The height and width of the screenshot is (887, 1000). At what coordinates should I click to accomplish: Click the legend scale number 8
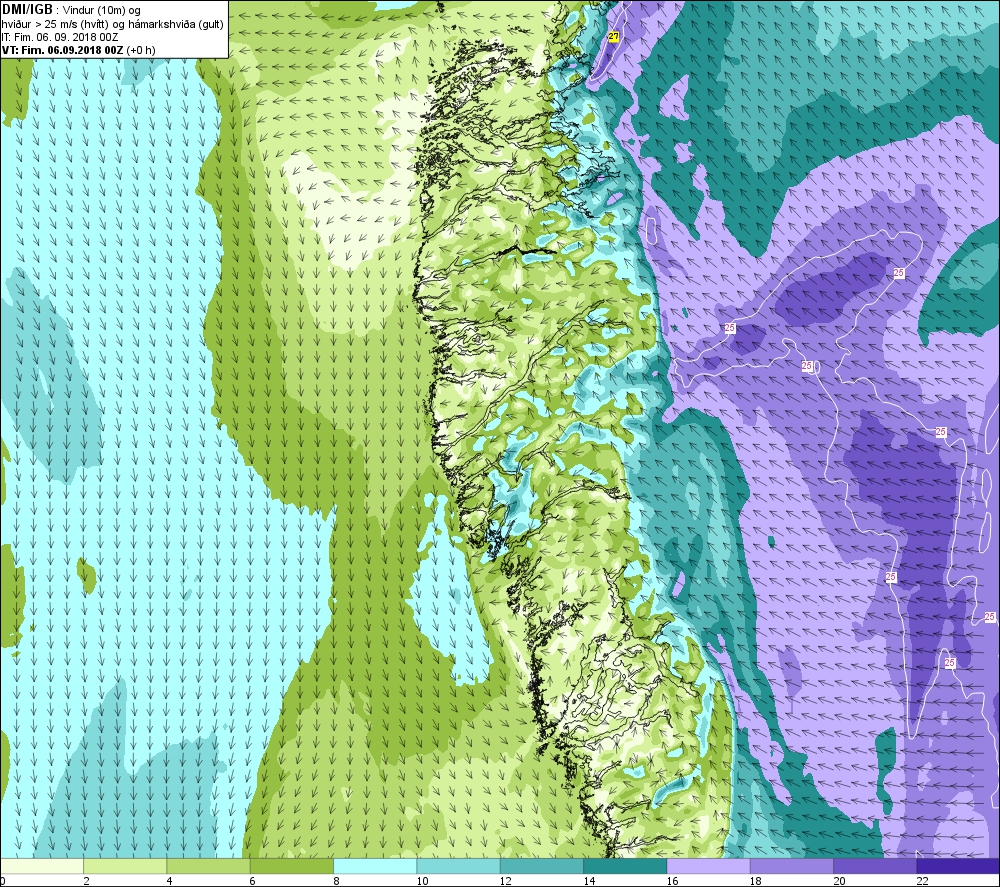point(336,881)
